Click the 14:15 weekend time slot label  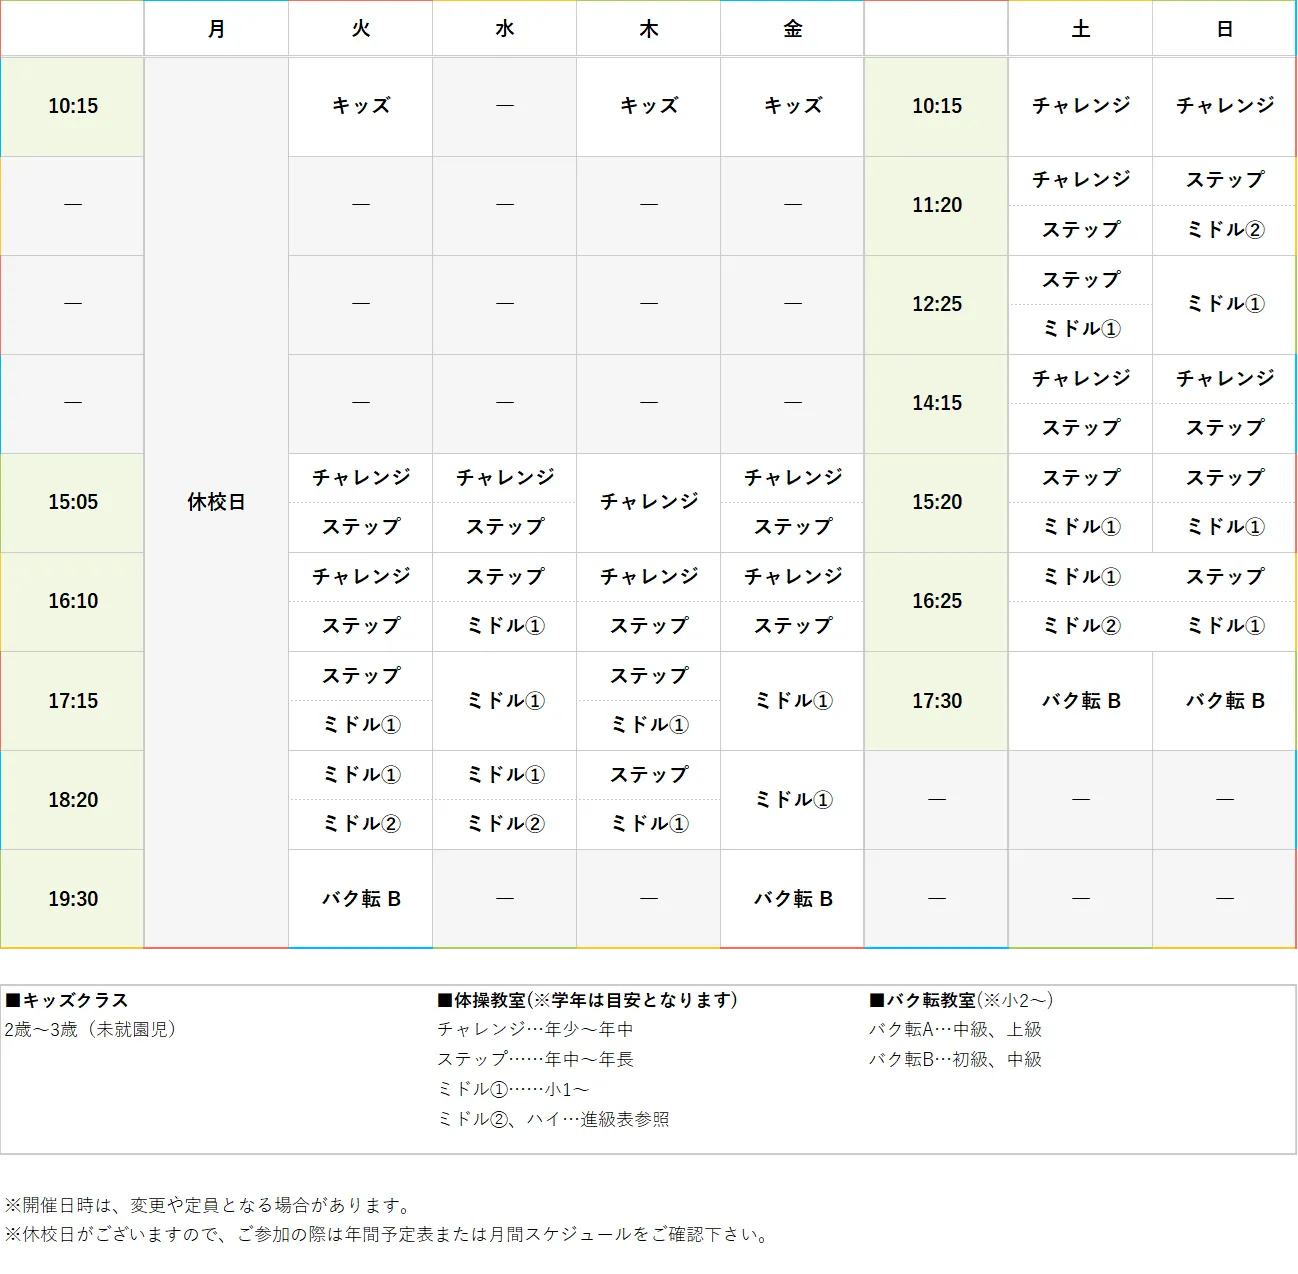coord(935,403)
